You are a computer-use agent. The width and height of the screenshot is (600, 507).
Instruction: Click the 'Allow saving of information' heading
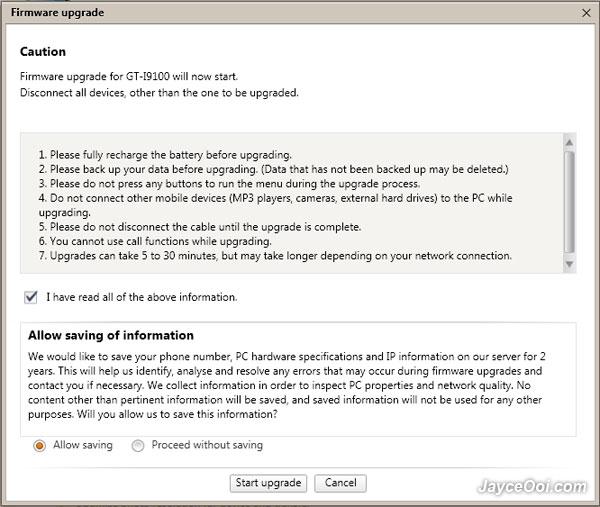pyautogui.click(x=111, y=335)
